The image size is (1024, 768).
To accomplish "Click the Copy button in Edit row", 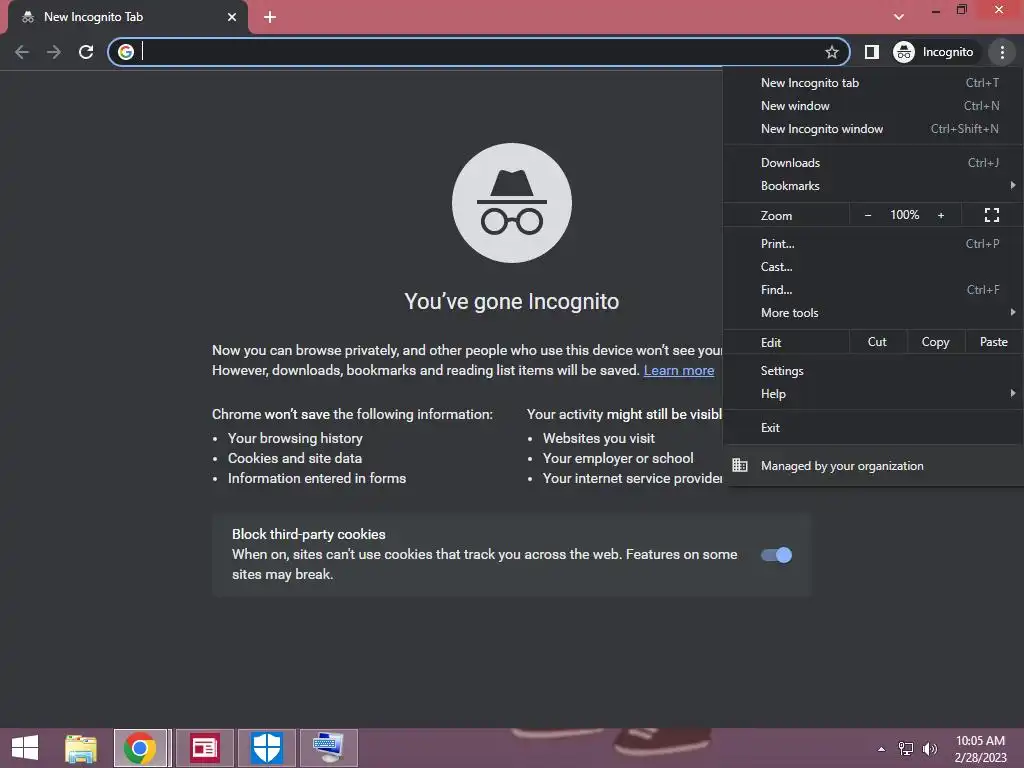I will [935, 342].
